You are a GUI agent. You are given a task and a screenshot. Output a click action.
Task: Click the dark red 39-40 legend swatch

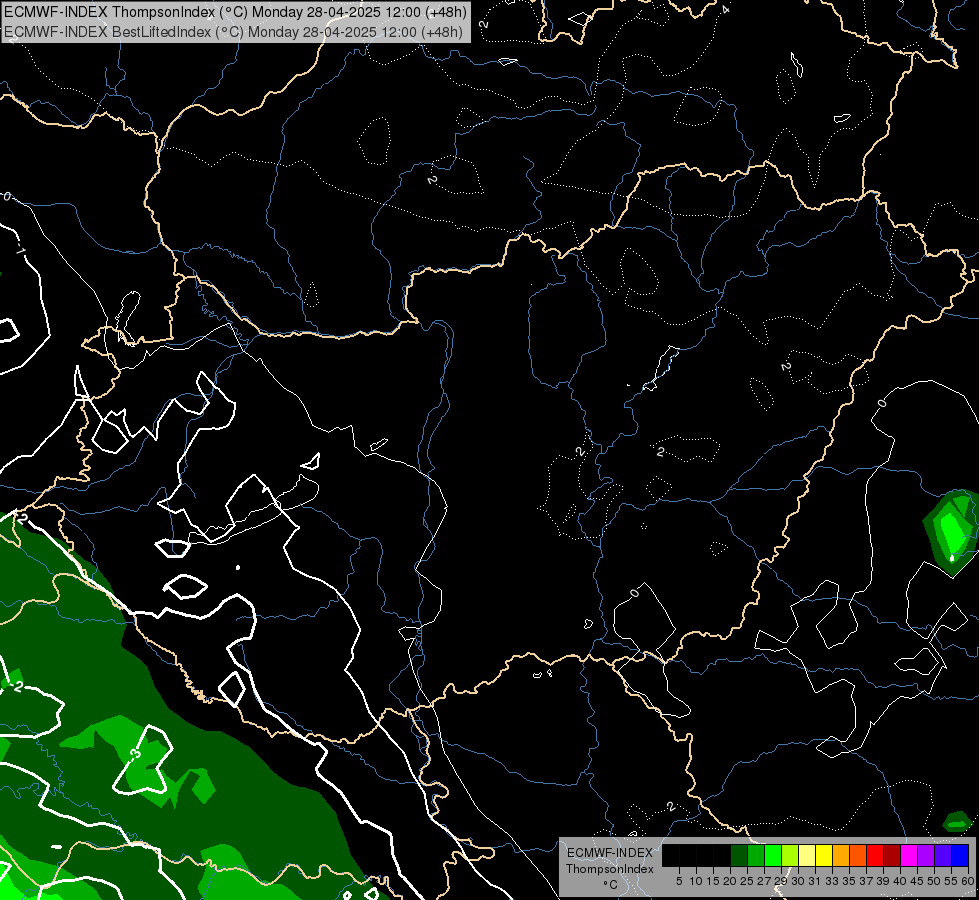(892, 855)
